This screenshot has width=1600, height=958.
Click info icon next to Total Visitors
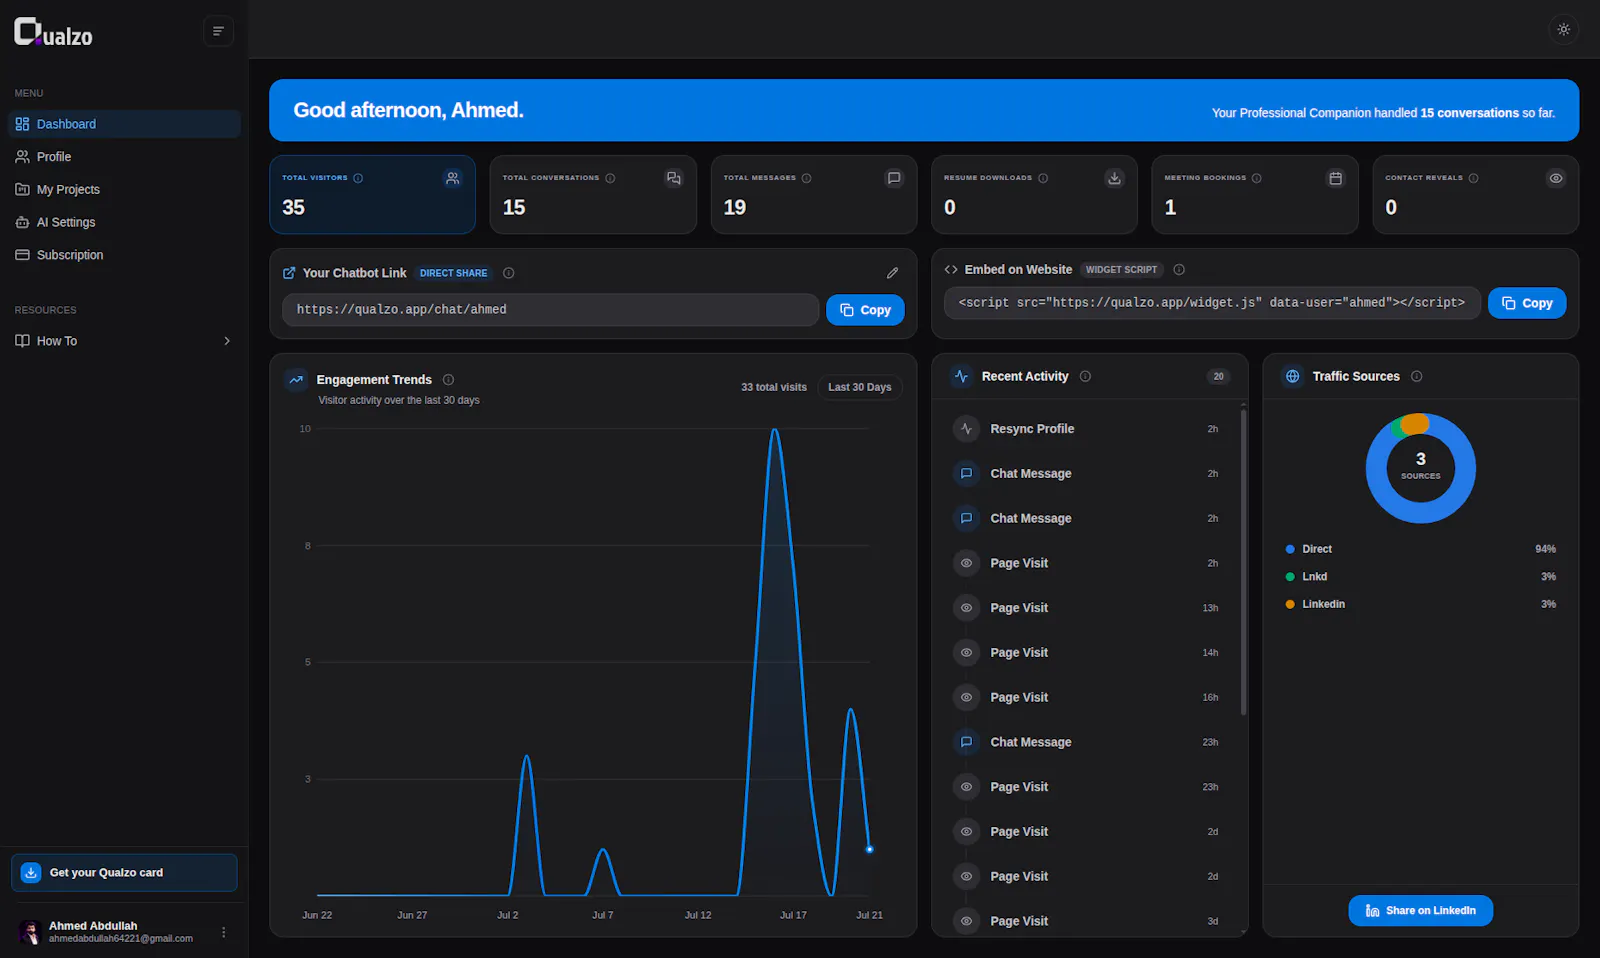(x=358, y=178)
